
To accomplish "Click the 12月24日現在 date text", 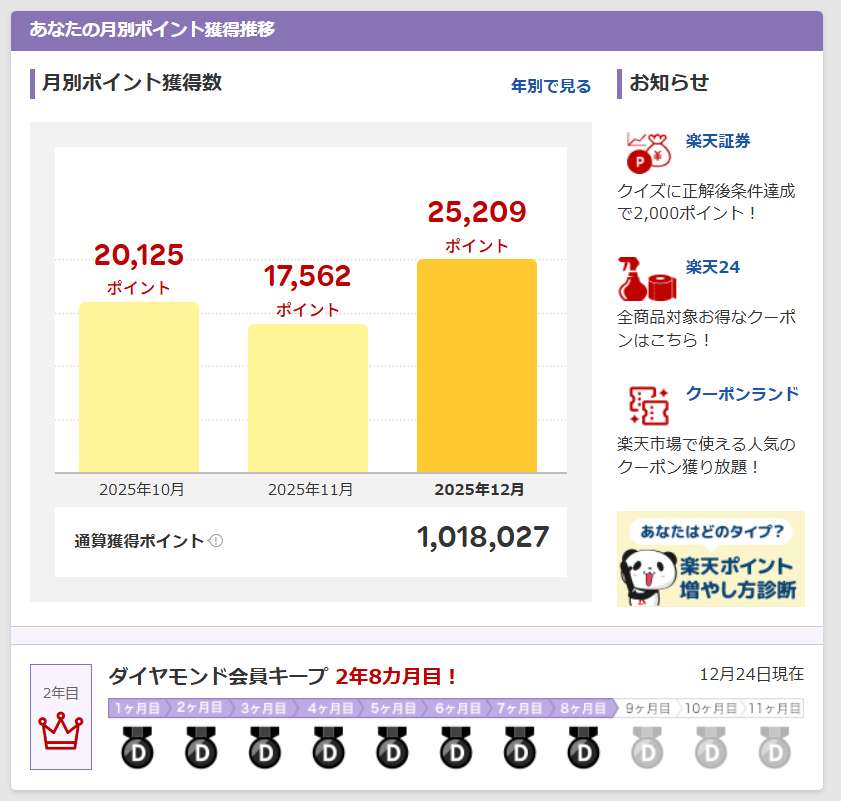I will pos(751,674).
